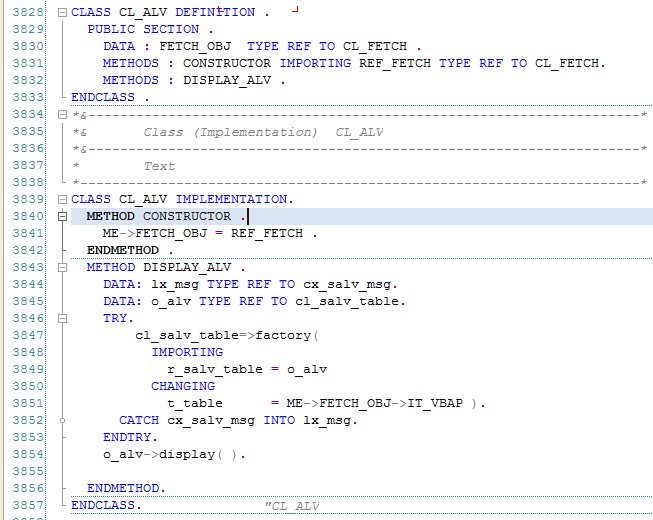
Task: Click cx_salv_msg type on line 3844
Action: click(x=347, y=285)
